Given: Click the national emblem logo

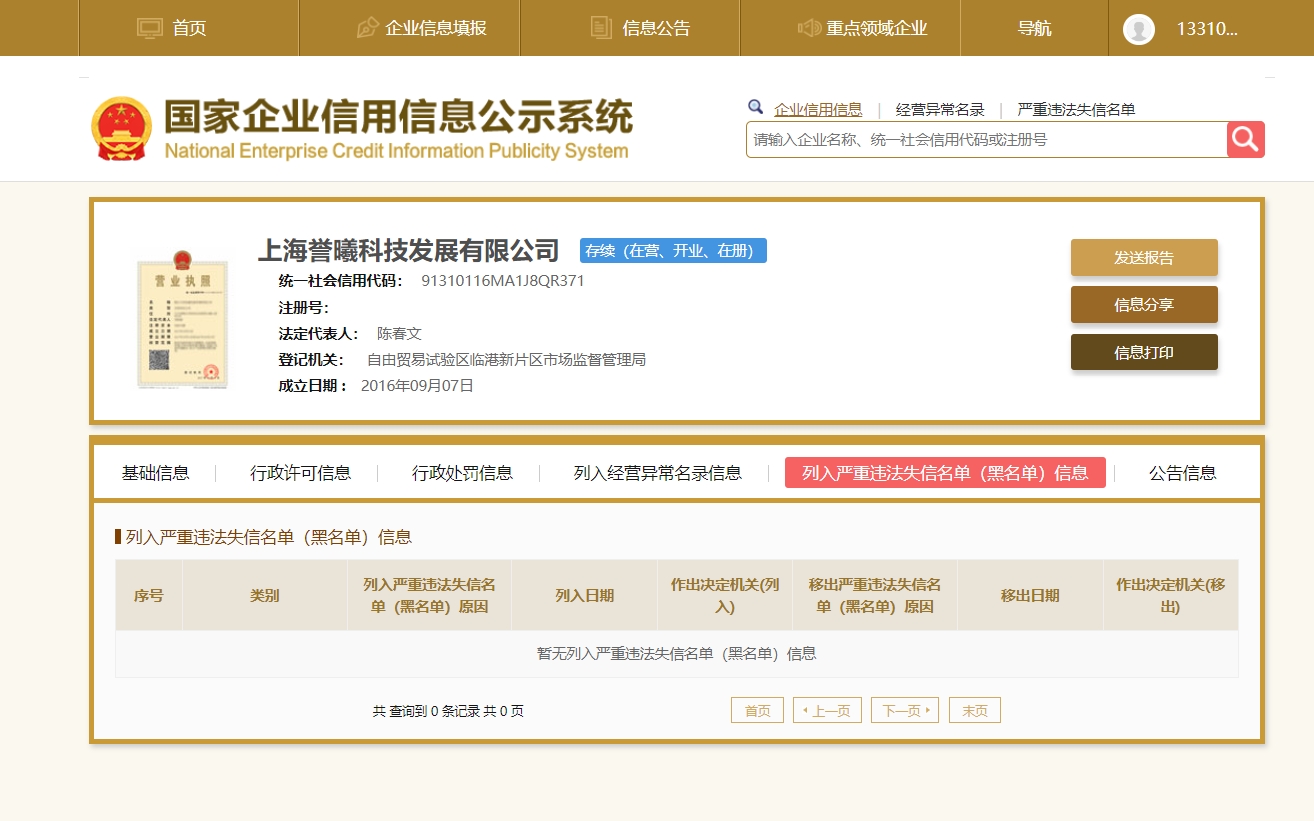Looking at the screenshot, I should (x=121, y=128).
